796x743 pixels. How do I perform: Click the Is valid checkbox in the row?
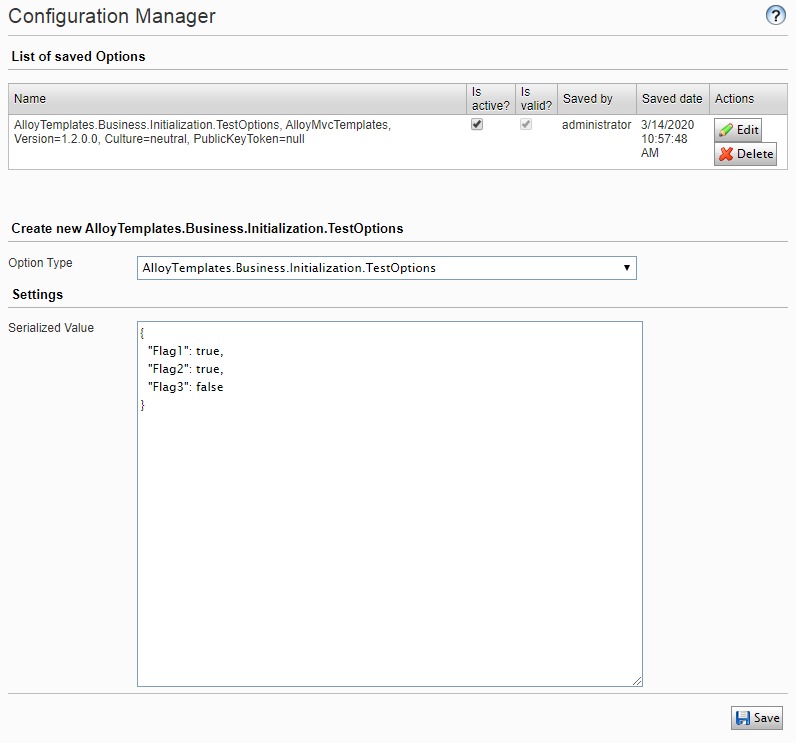pyautogui.click(x=526, y=125)
